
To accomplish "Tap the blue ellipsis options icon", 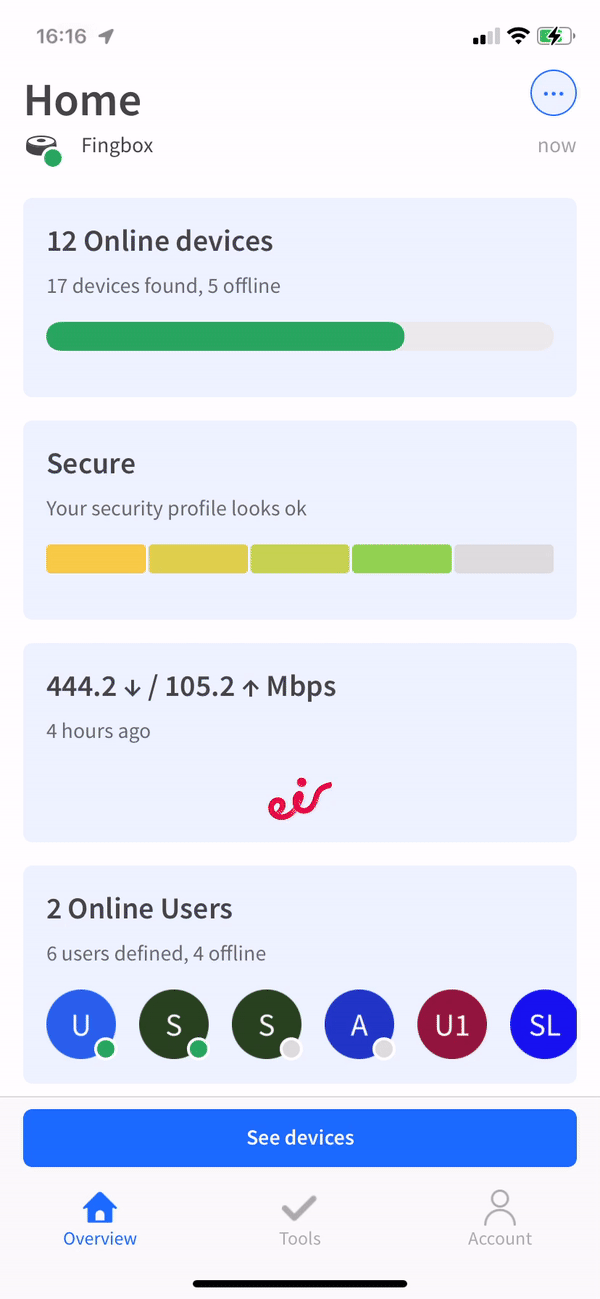I will [x=553, y=92].
